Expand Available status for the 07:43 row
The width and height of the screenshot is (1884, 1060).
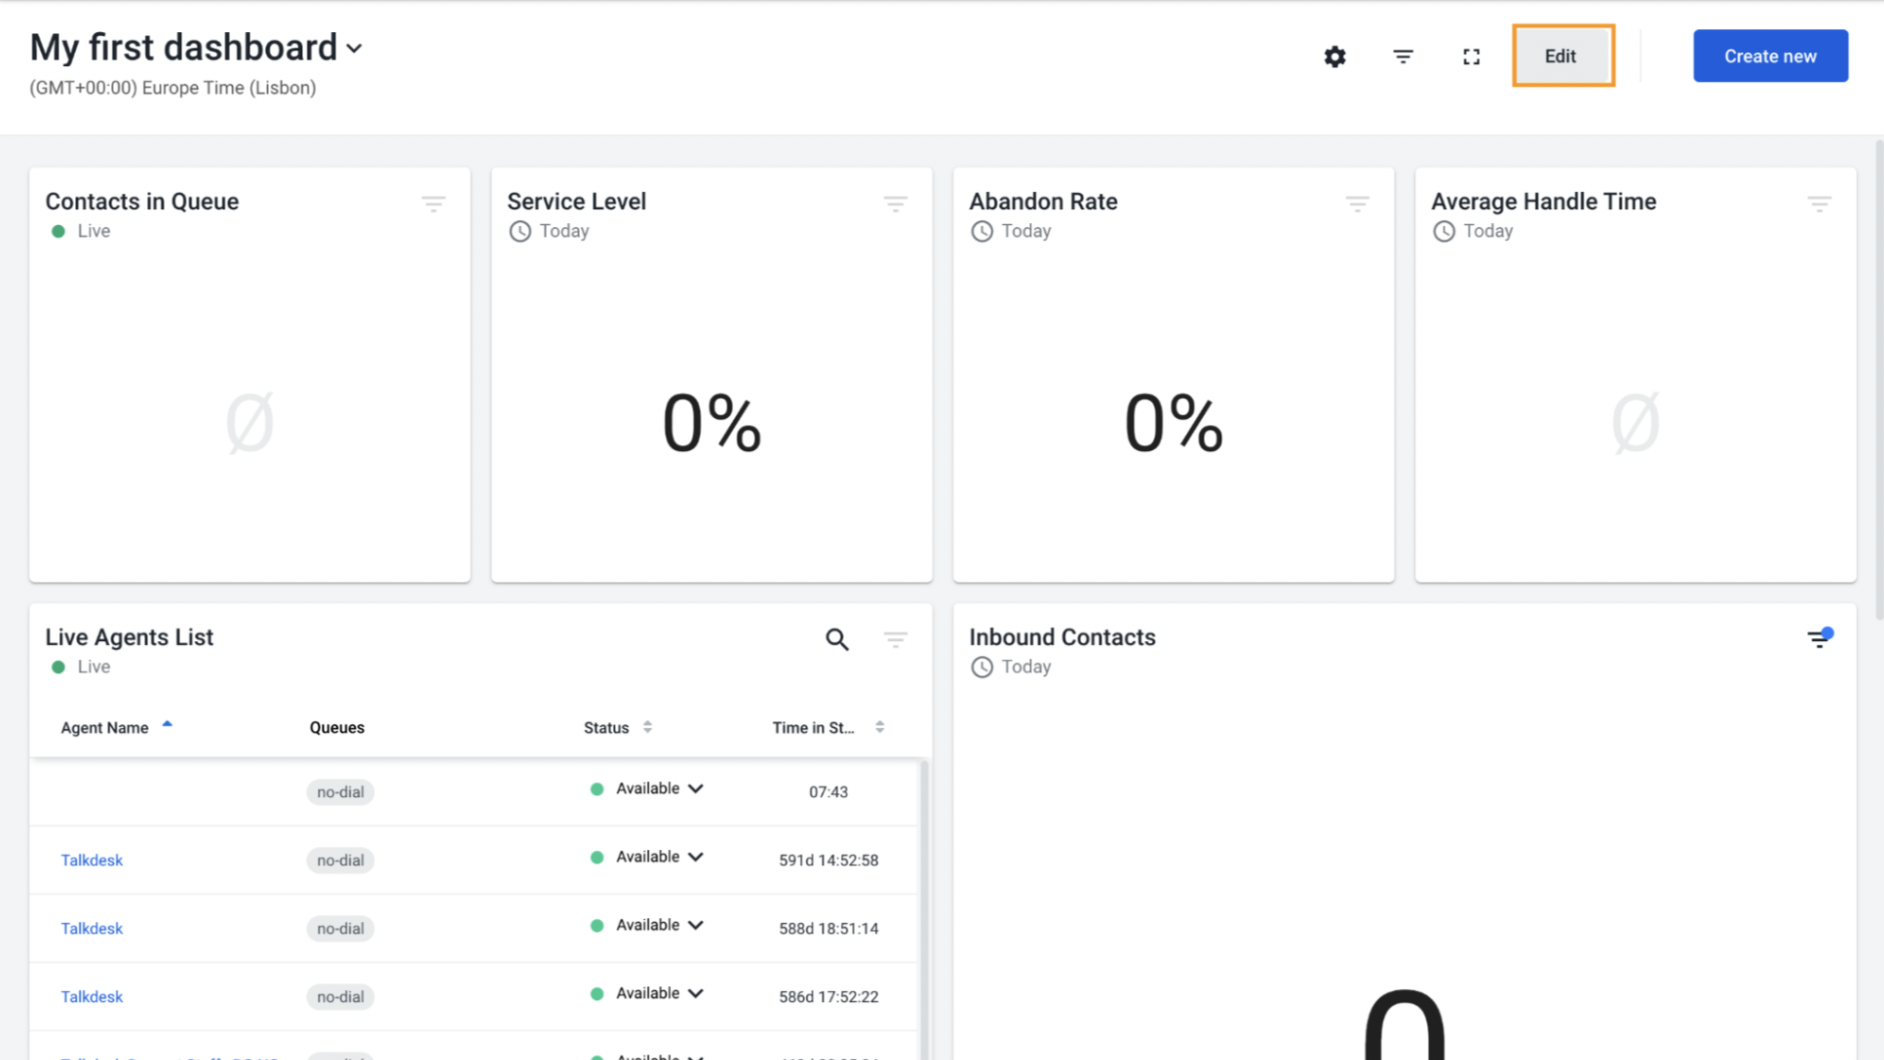coord(696,789)
